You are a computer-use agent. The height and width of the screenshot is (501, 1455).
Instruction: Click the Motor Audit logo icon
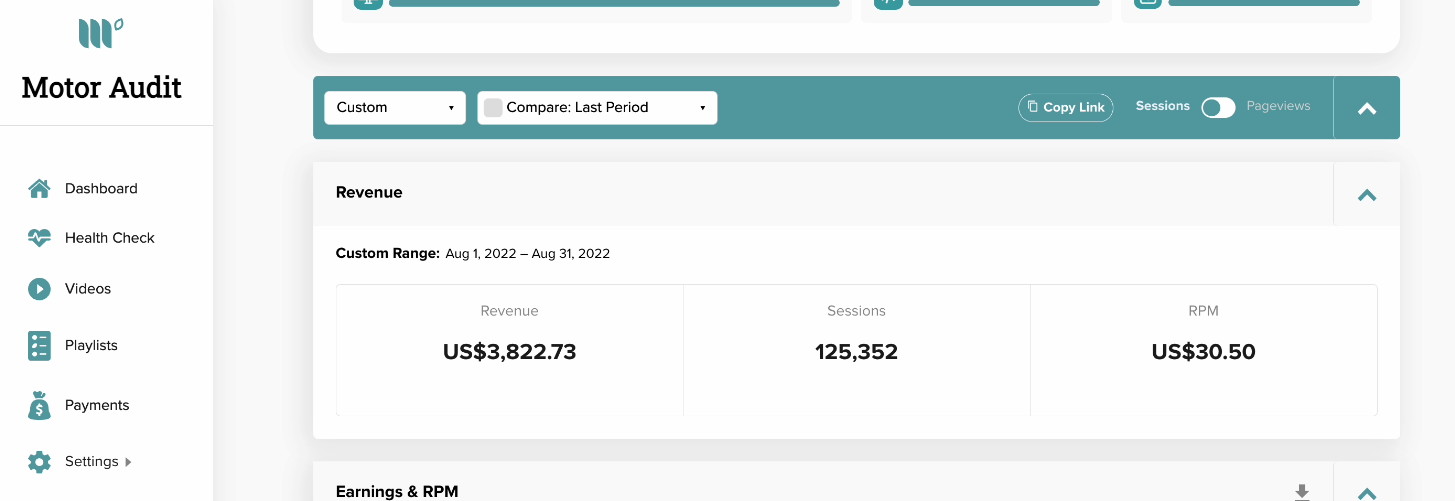(x=101, y=33)
